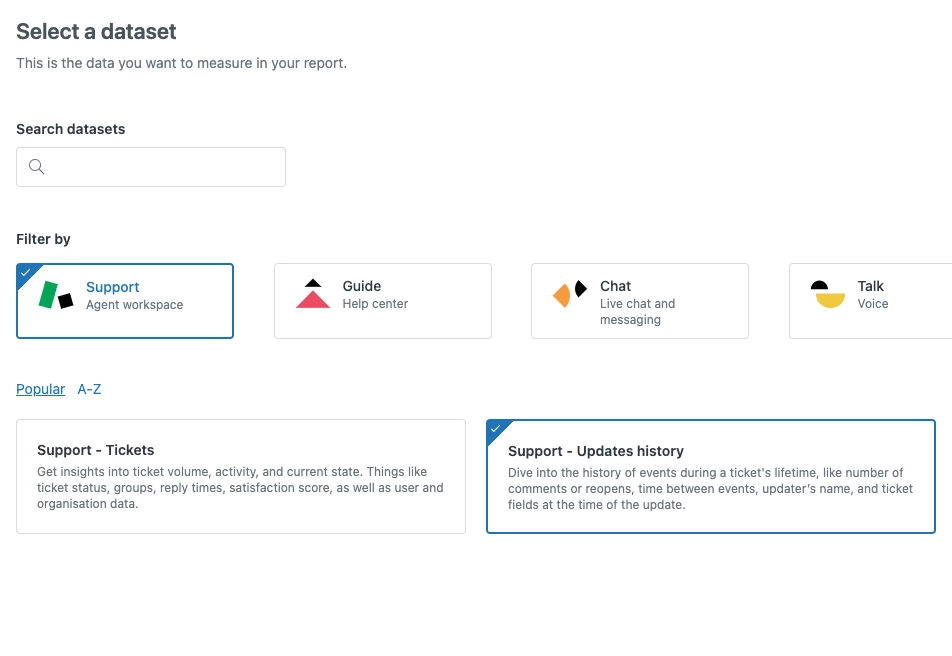Image resolution: width=952 pixels, height=656 pixels.
Task: Sort datasets A-Z
Action: (89, 389)
